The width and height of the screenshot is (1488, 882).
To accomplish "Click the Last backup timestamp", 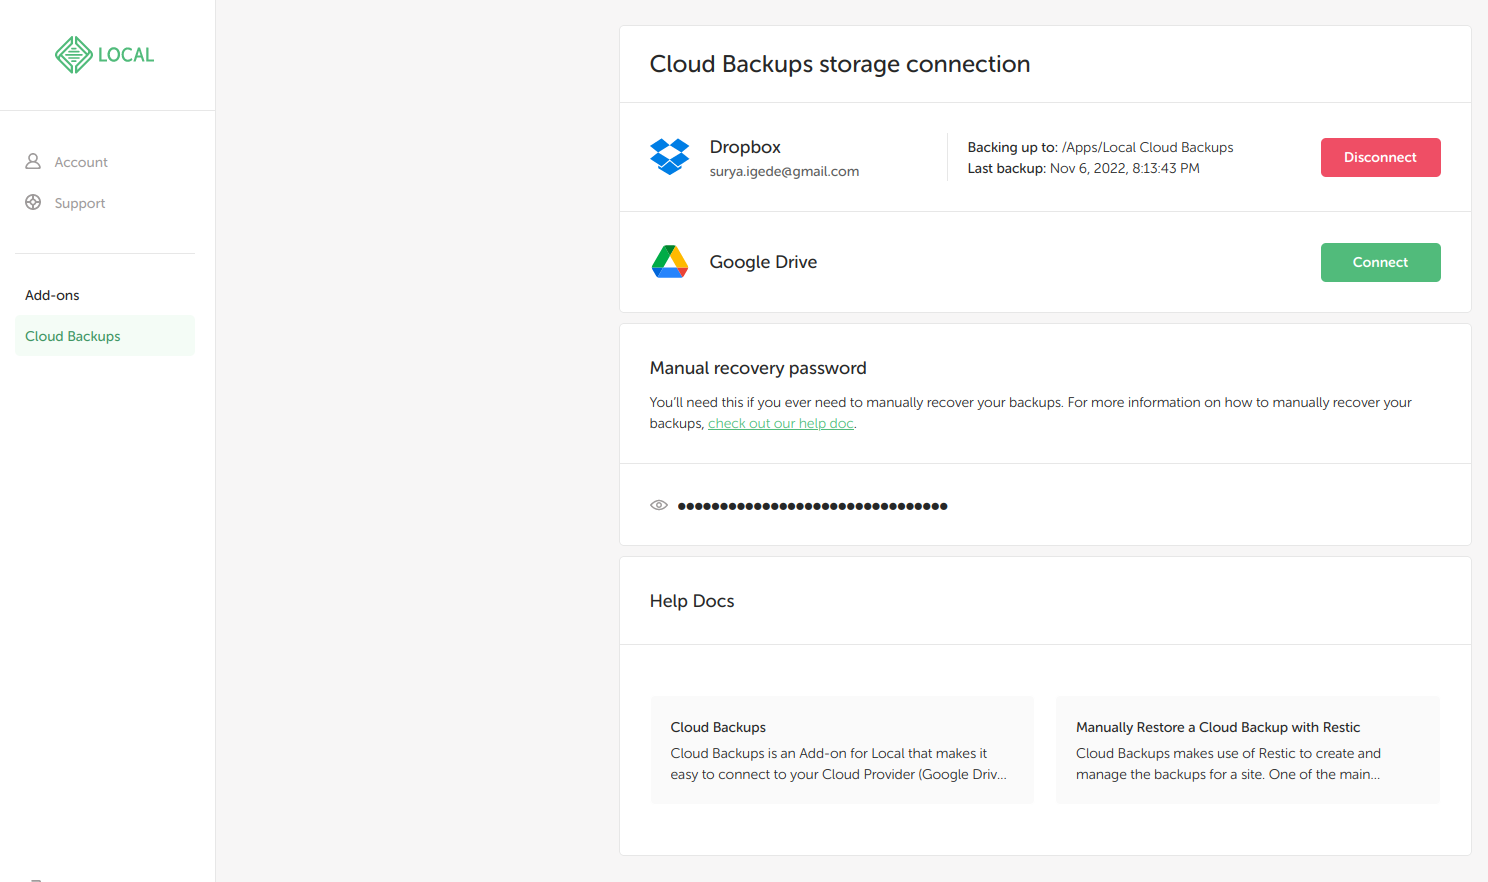I will (x=1124, y=168).
